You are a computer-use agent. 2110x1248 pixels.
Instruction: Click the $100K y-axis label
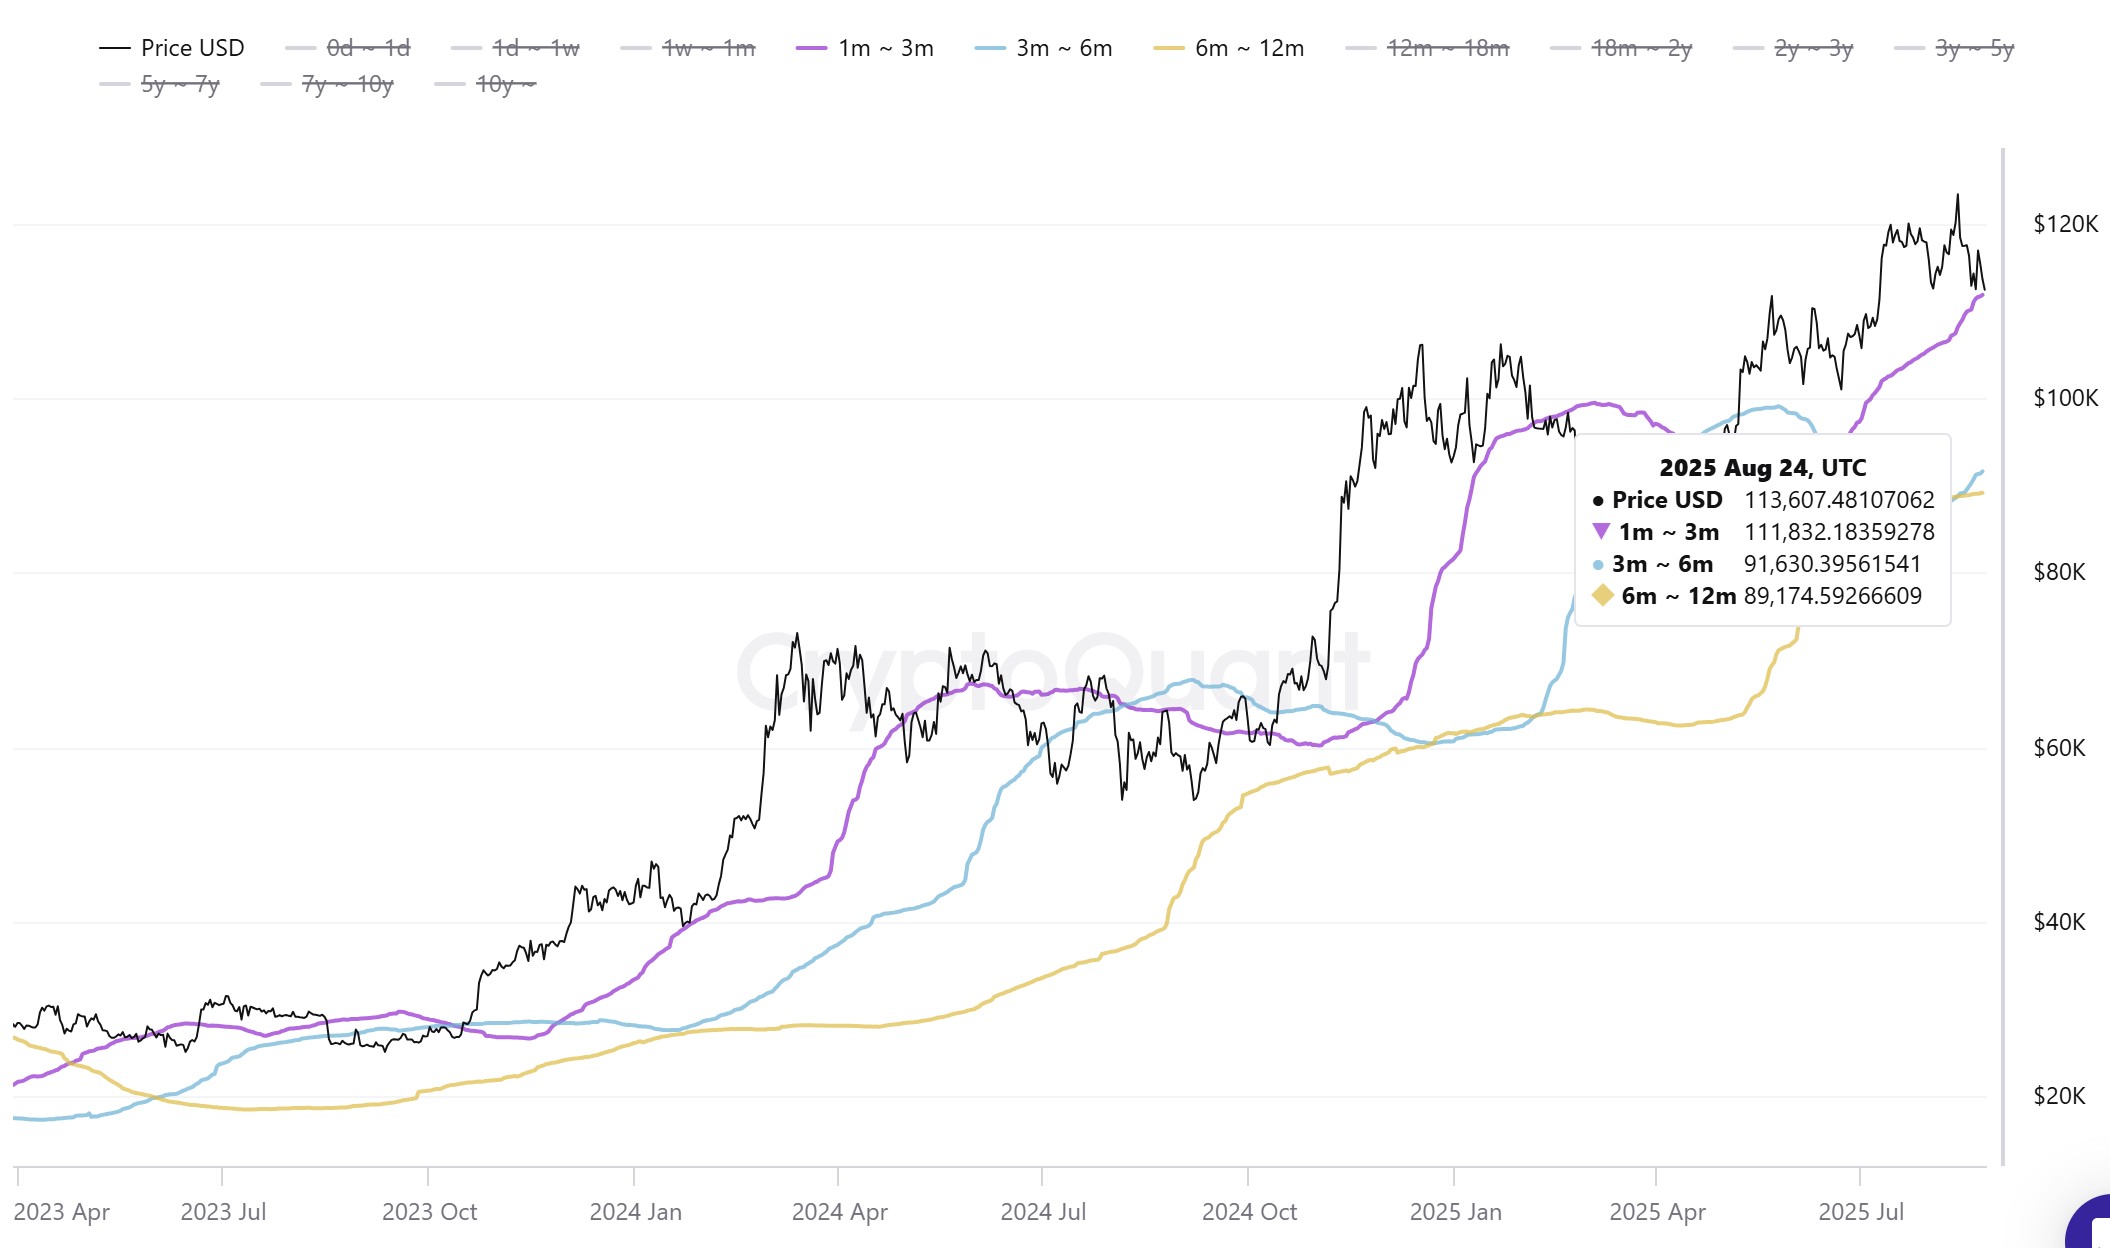[x=2065, y=398]
